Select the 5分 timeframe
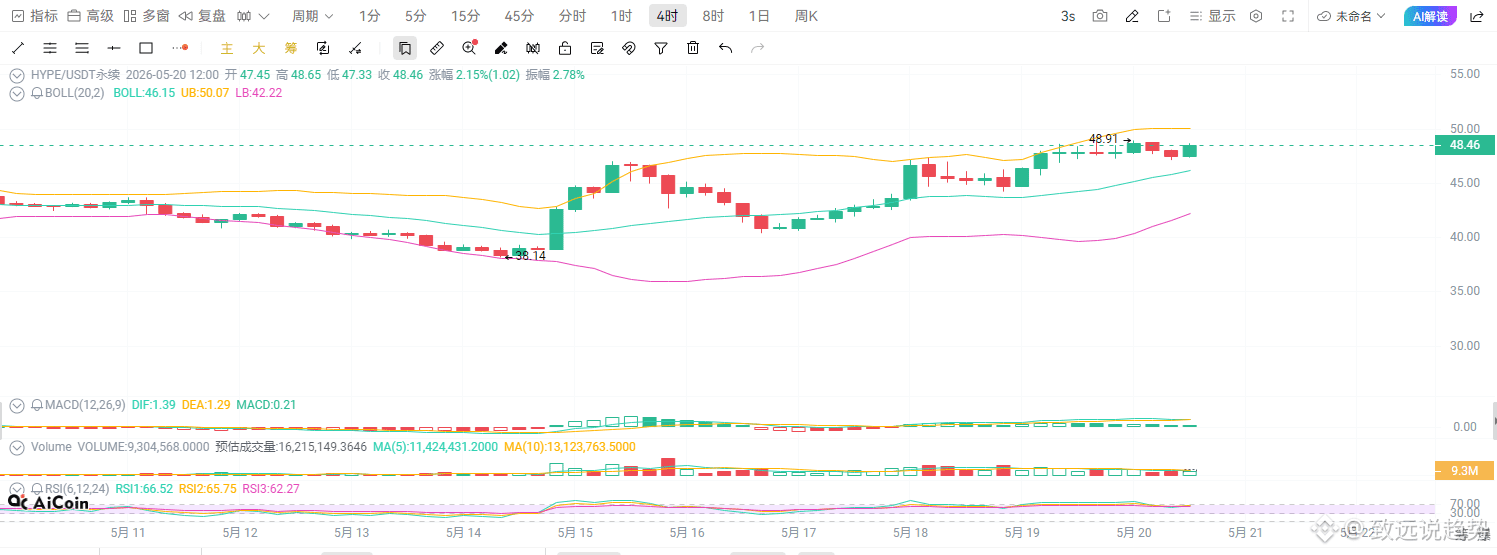 tap(415, 16)
